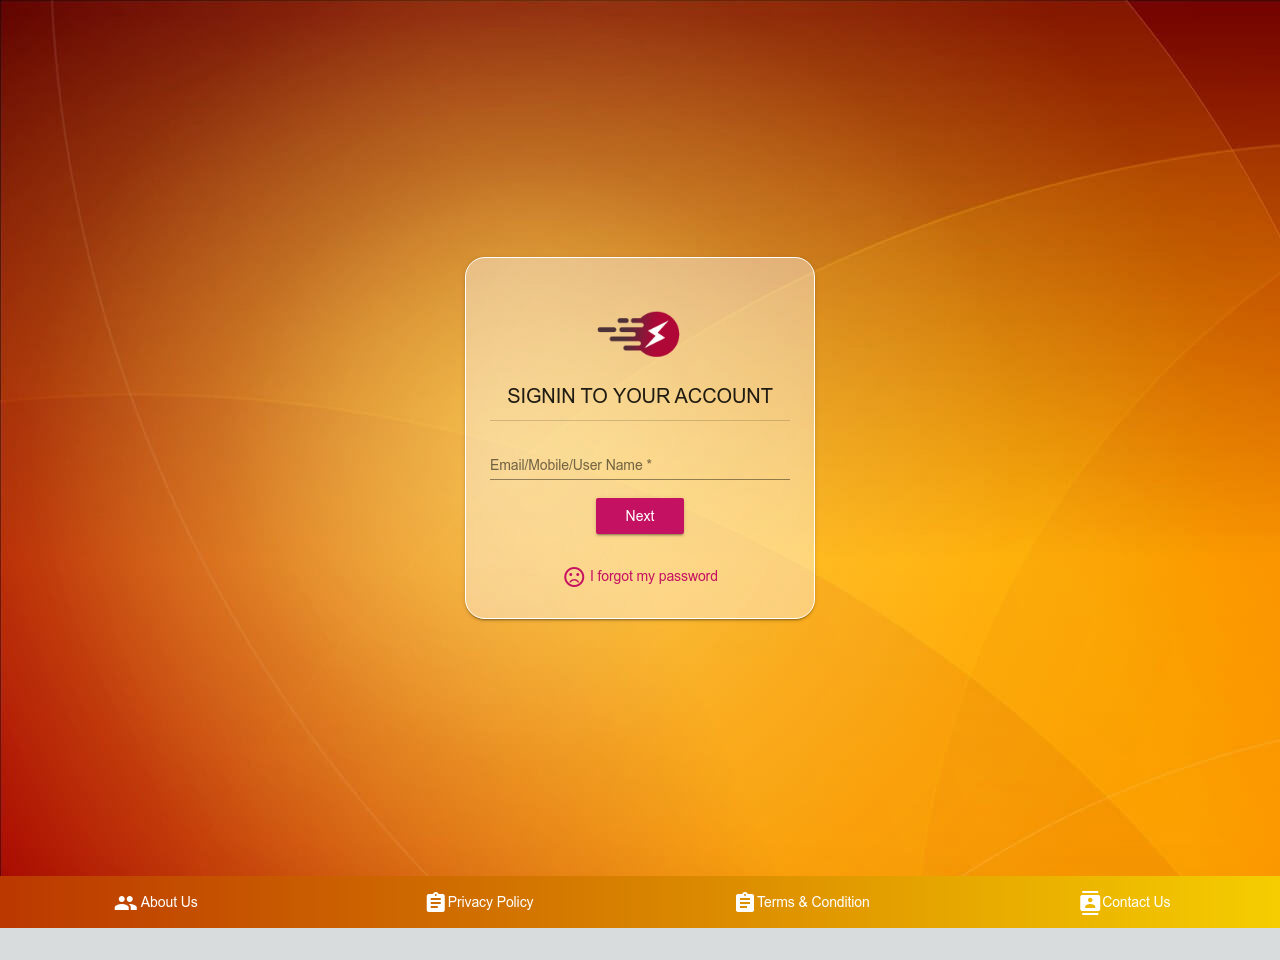Viewport: 1280px width, 960px height.
Task: Click the Contact Us card icon
Action: pos(1090,902)
